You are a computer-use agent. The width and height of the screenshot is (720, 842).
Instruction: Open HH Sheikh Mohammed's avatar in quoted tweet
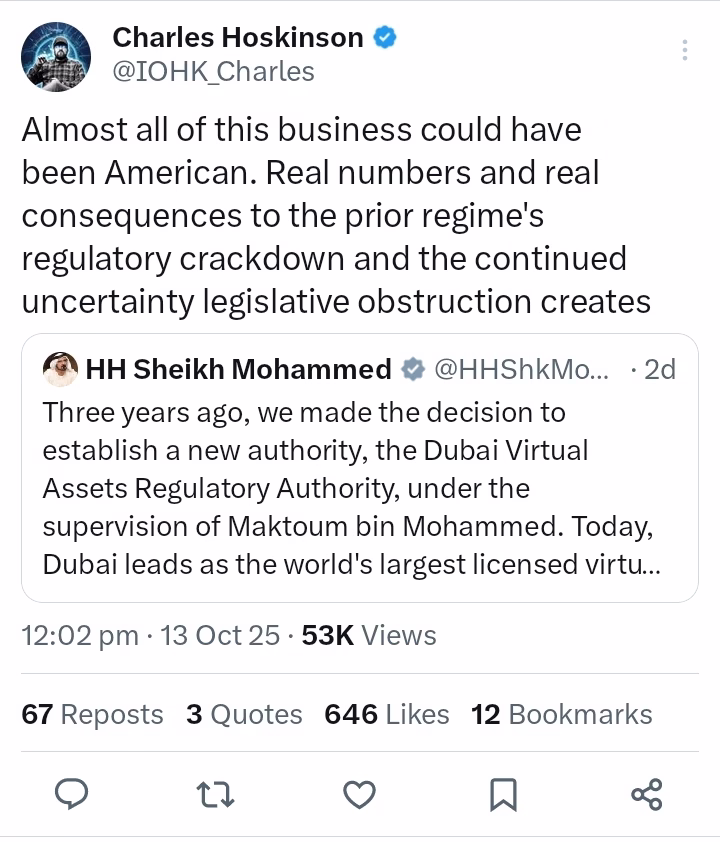tap(61, 370)
